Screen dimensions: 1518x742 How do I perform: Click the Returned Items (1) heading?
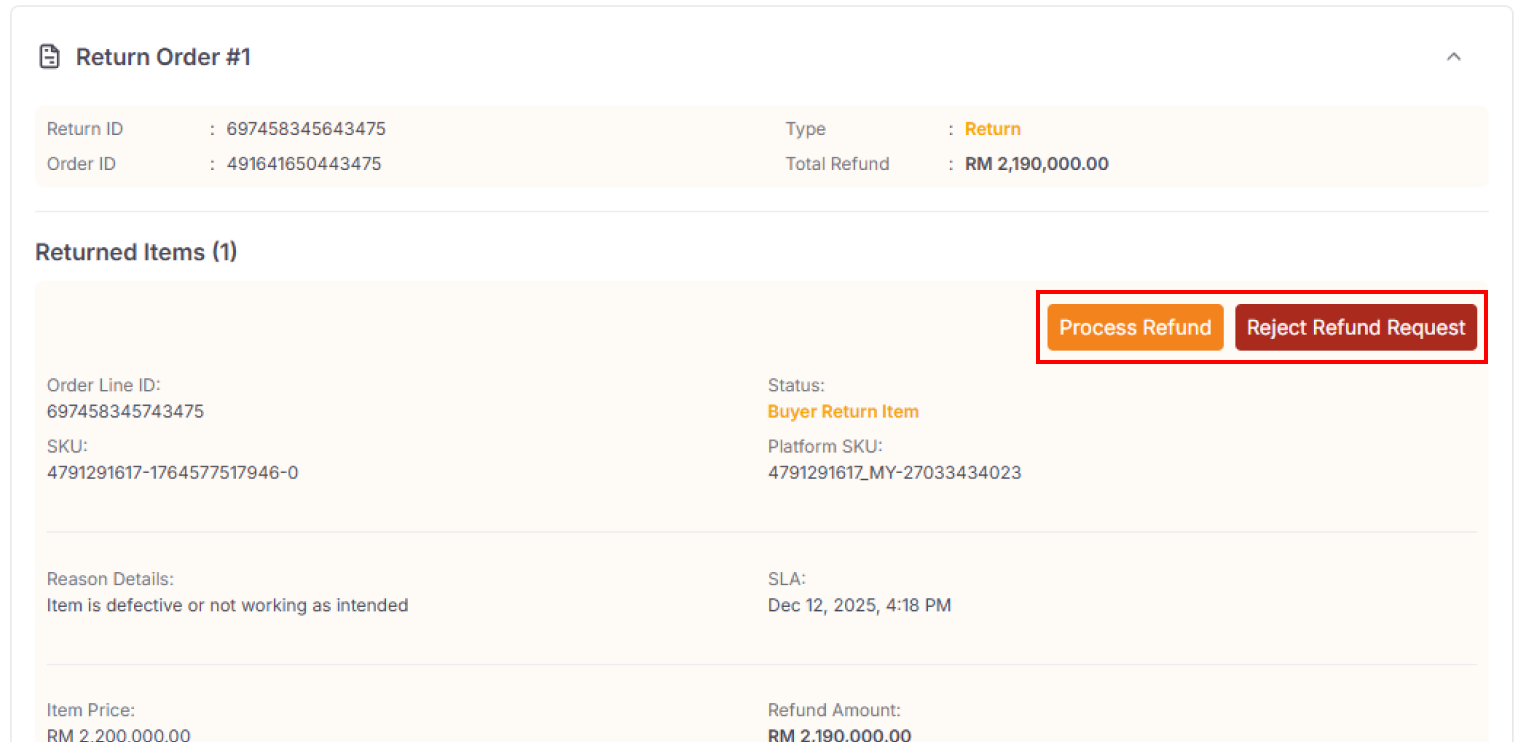point(136,252)
